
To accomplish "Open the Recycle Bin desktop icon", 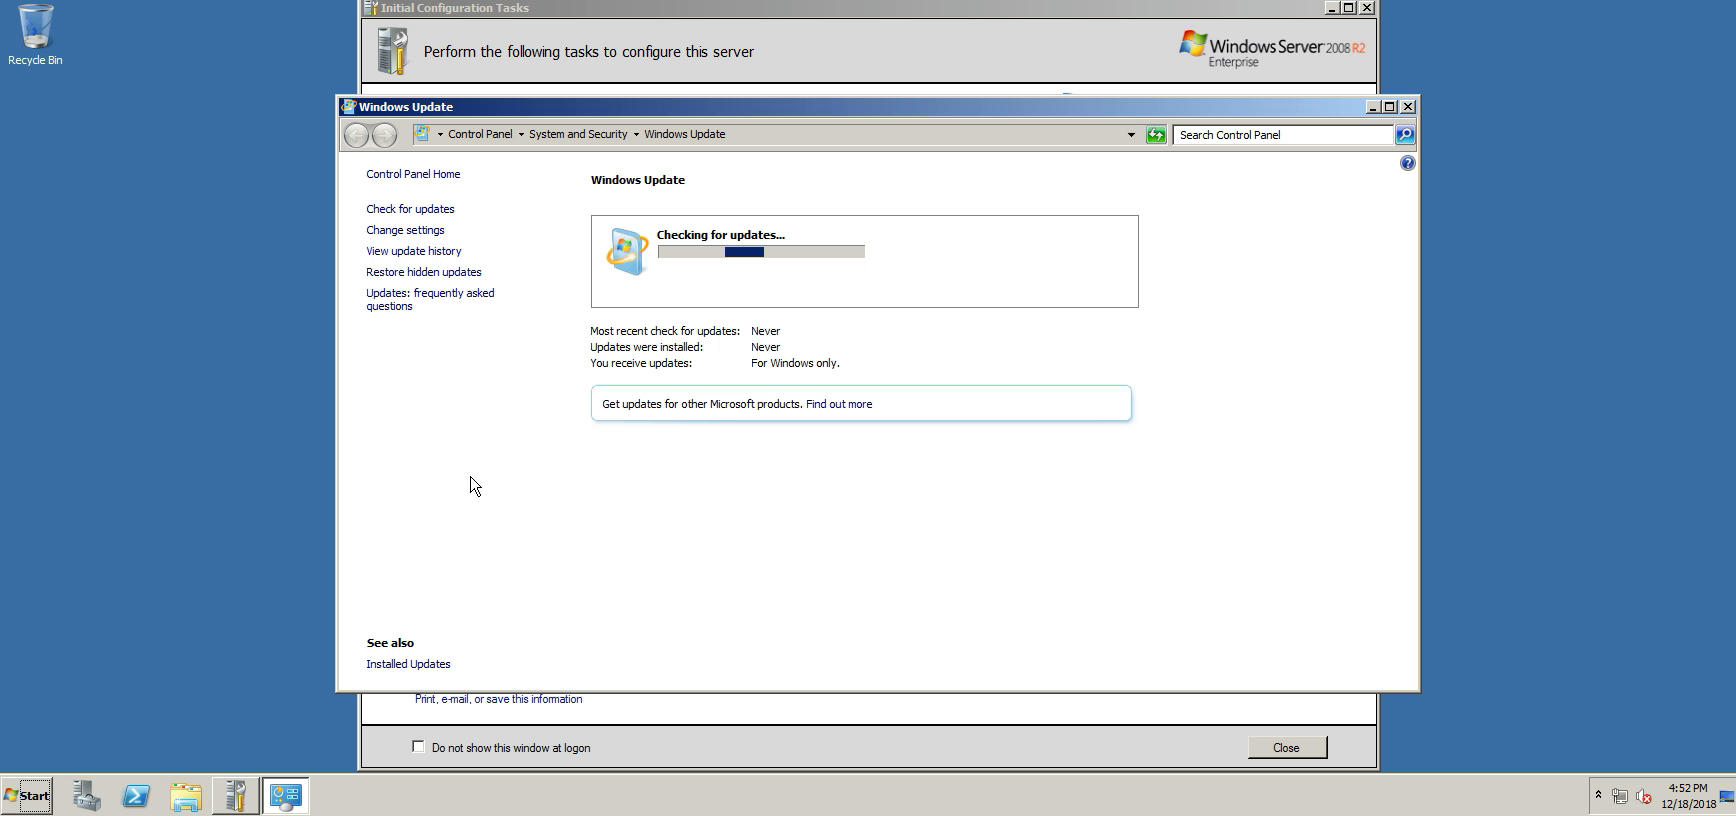I will tap(35, 35).
